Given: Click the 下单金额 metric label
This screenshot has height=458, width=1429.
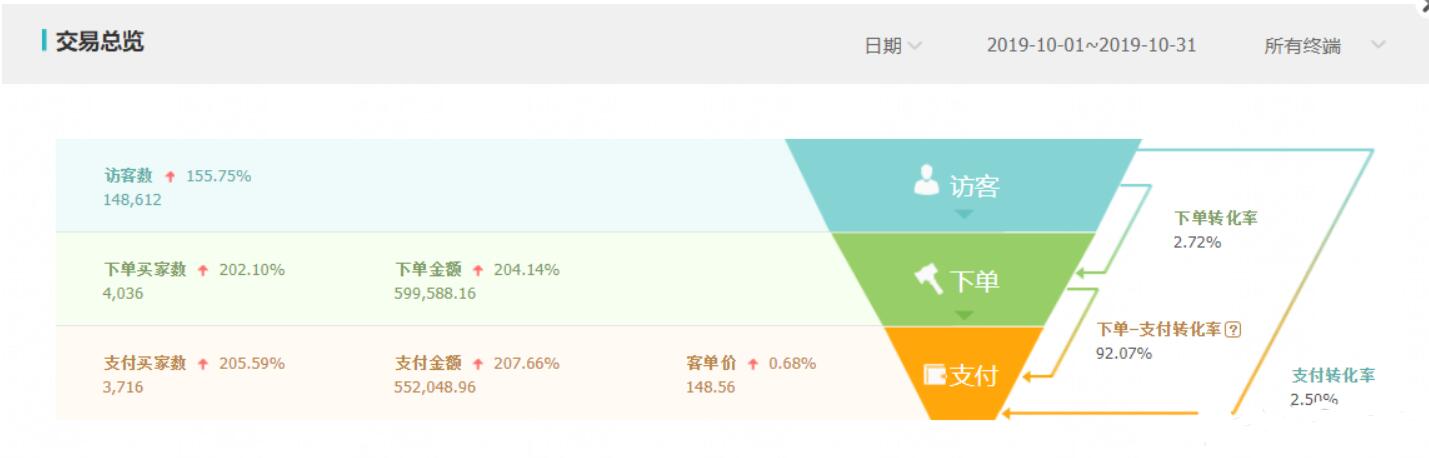Looking at the screenshot, I should click(427, 269).
